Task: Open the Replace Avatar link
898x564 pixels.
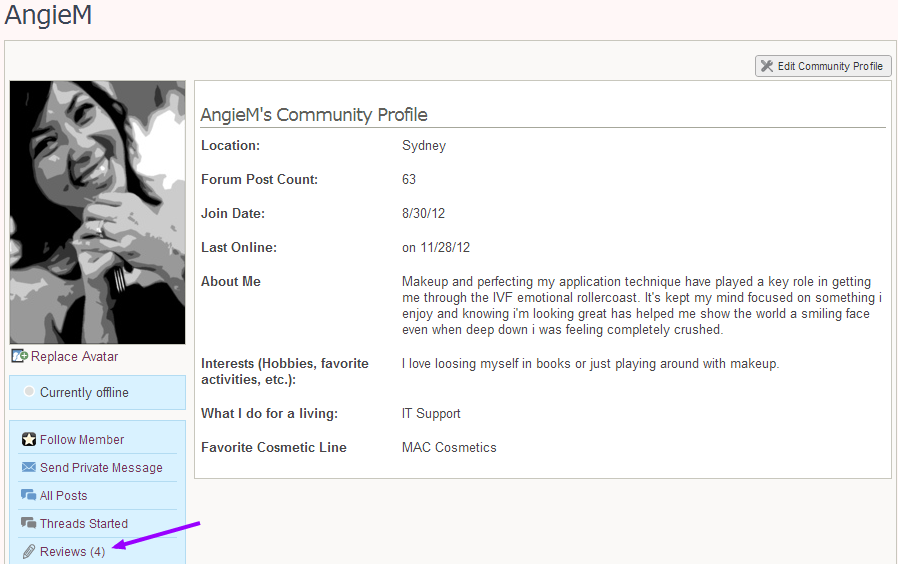Action: (x=74, y=356)
